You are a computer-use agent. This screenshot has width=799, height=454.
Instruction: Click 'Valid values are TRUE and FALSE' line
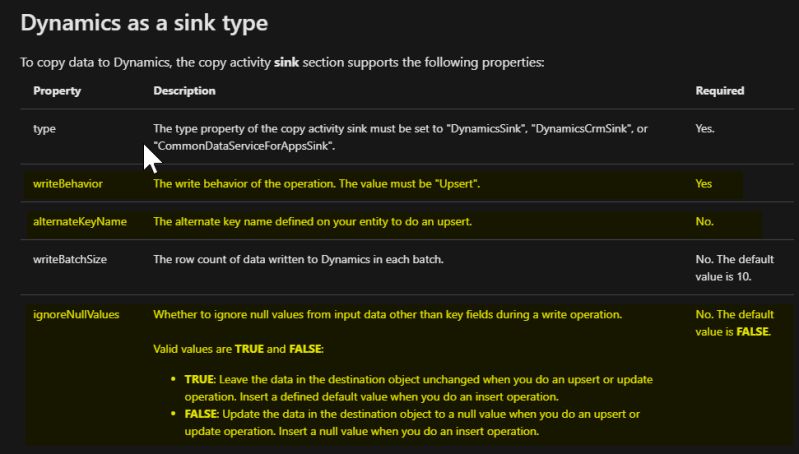238,347
